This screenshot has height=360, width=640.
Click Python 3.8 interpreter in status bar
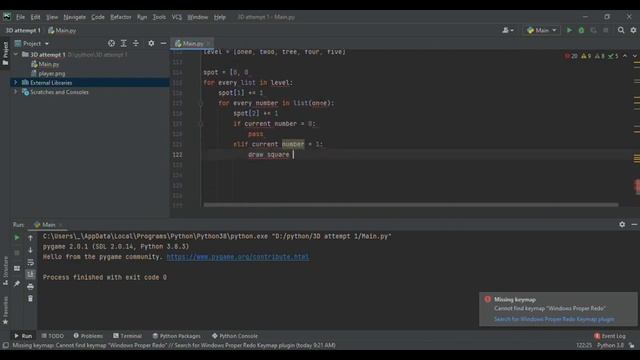pos(610,345)
